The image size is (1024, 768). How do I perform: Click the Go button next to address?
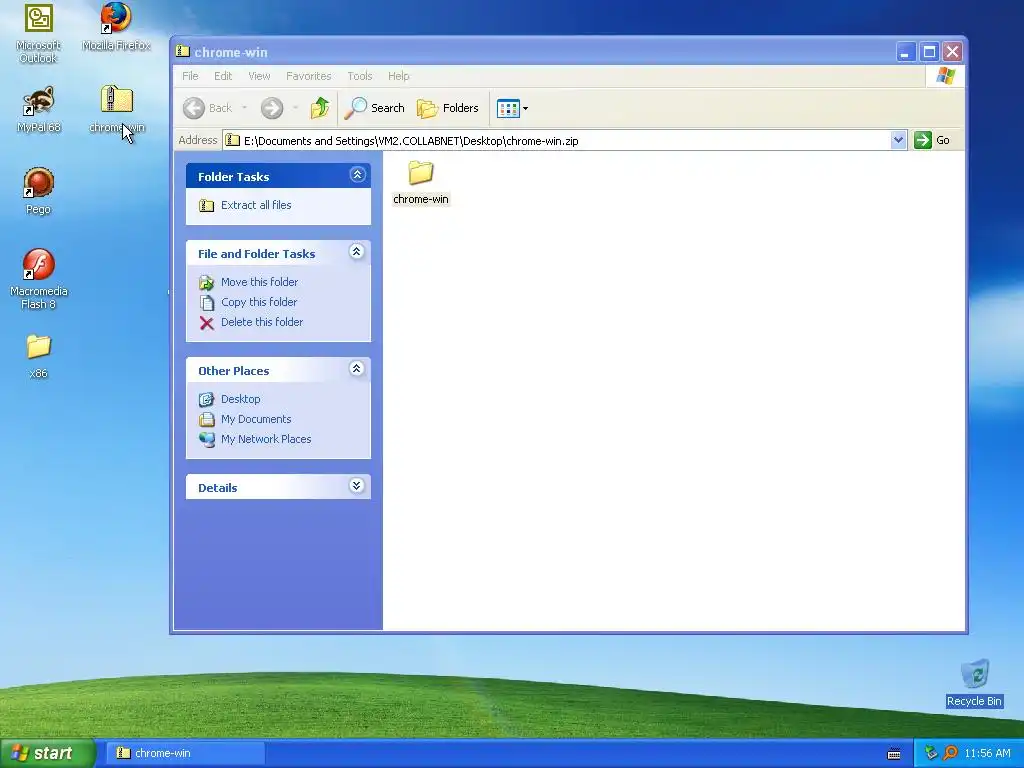coord(932,140)
